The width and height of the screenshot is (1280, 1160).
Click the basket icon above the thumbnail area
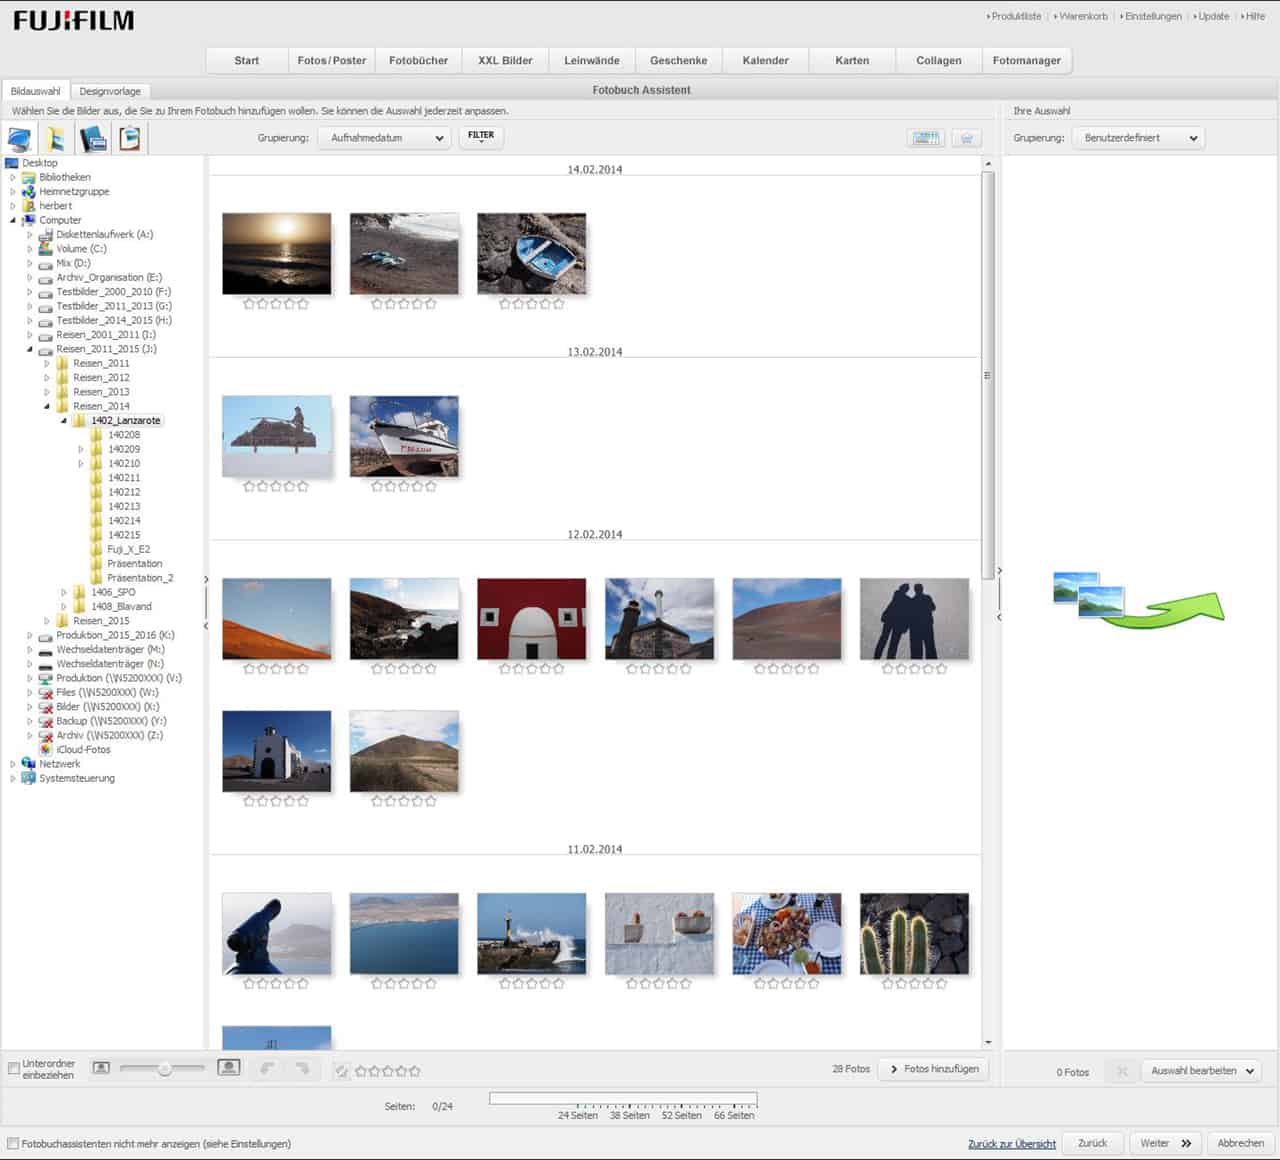966,138
